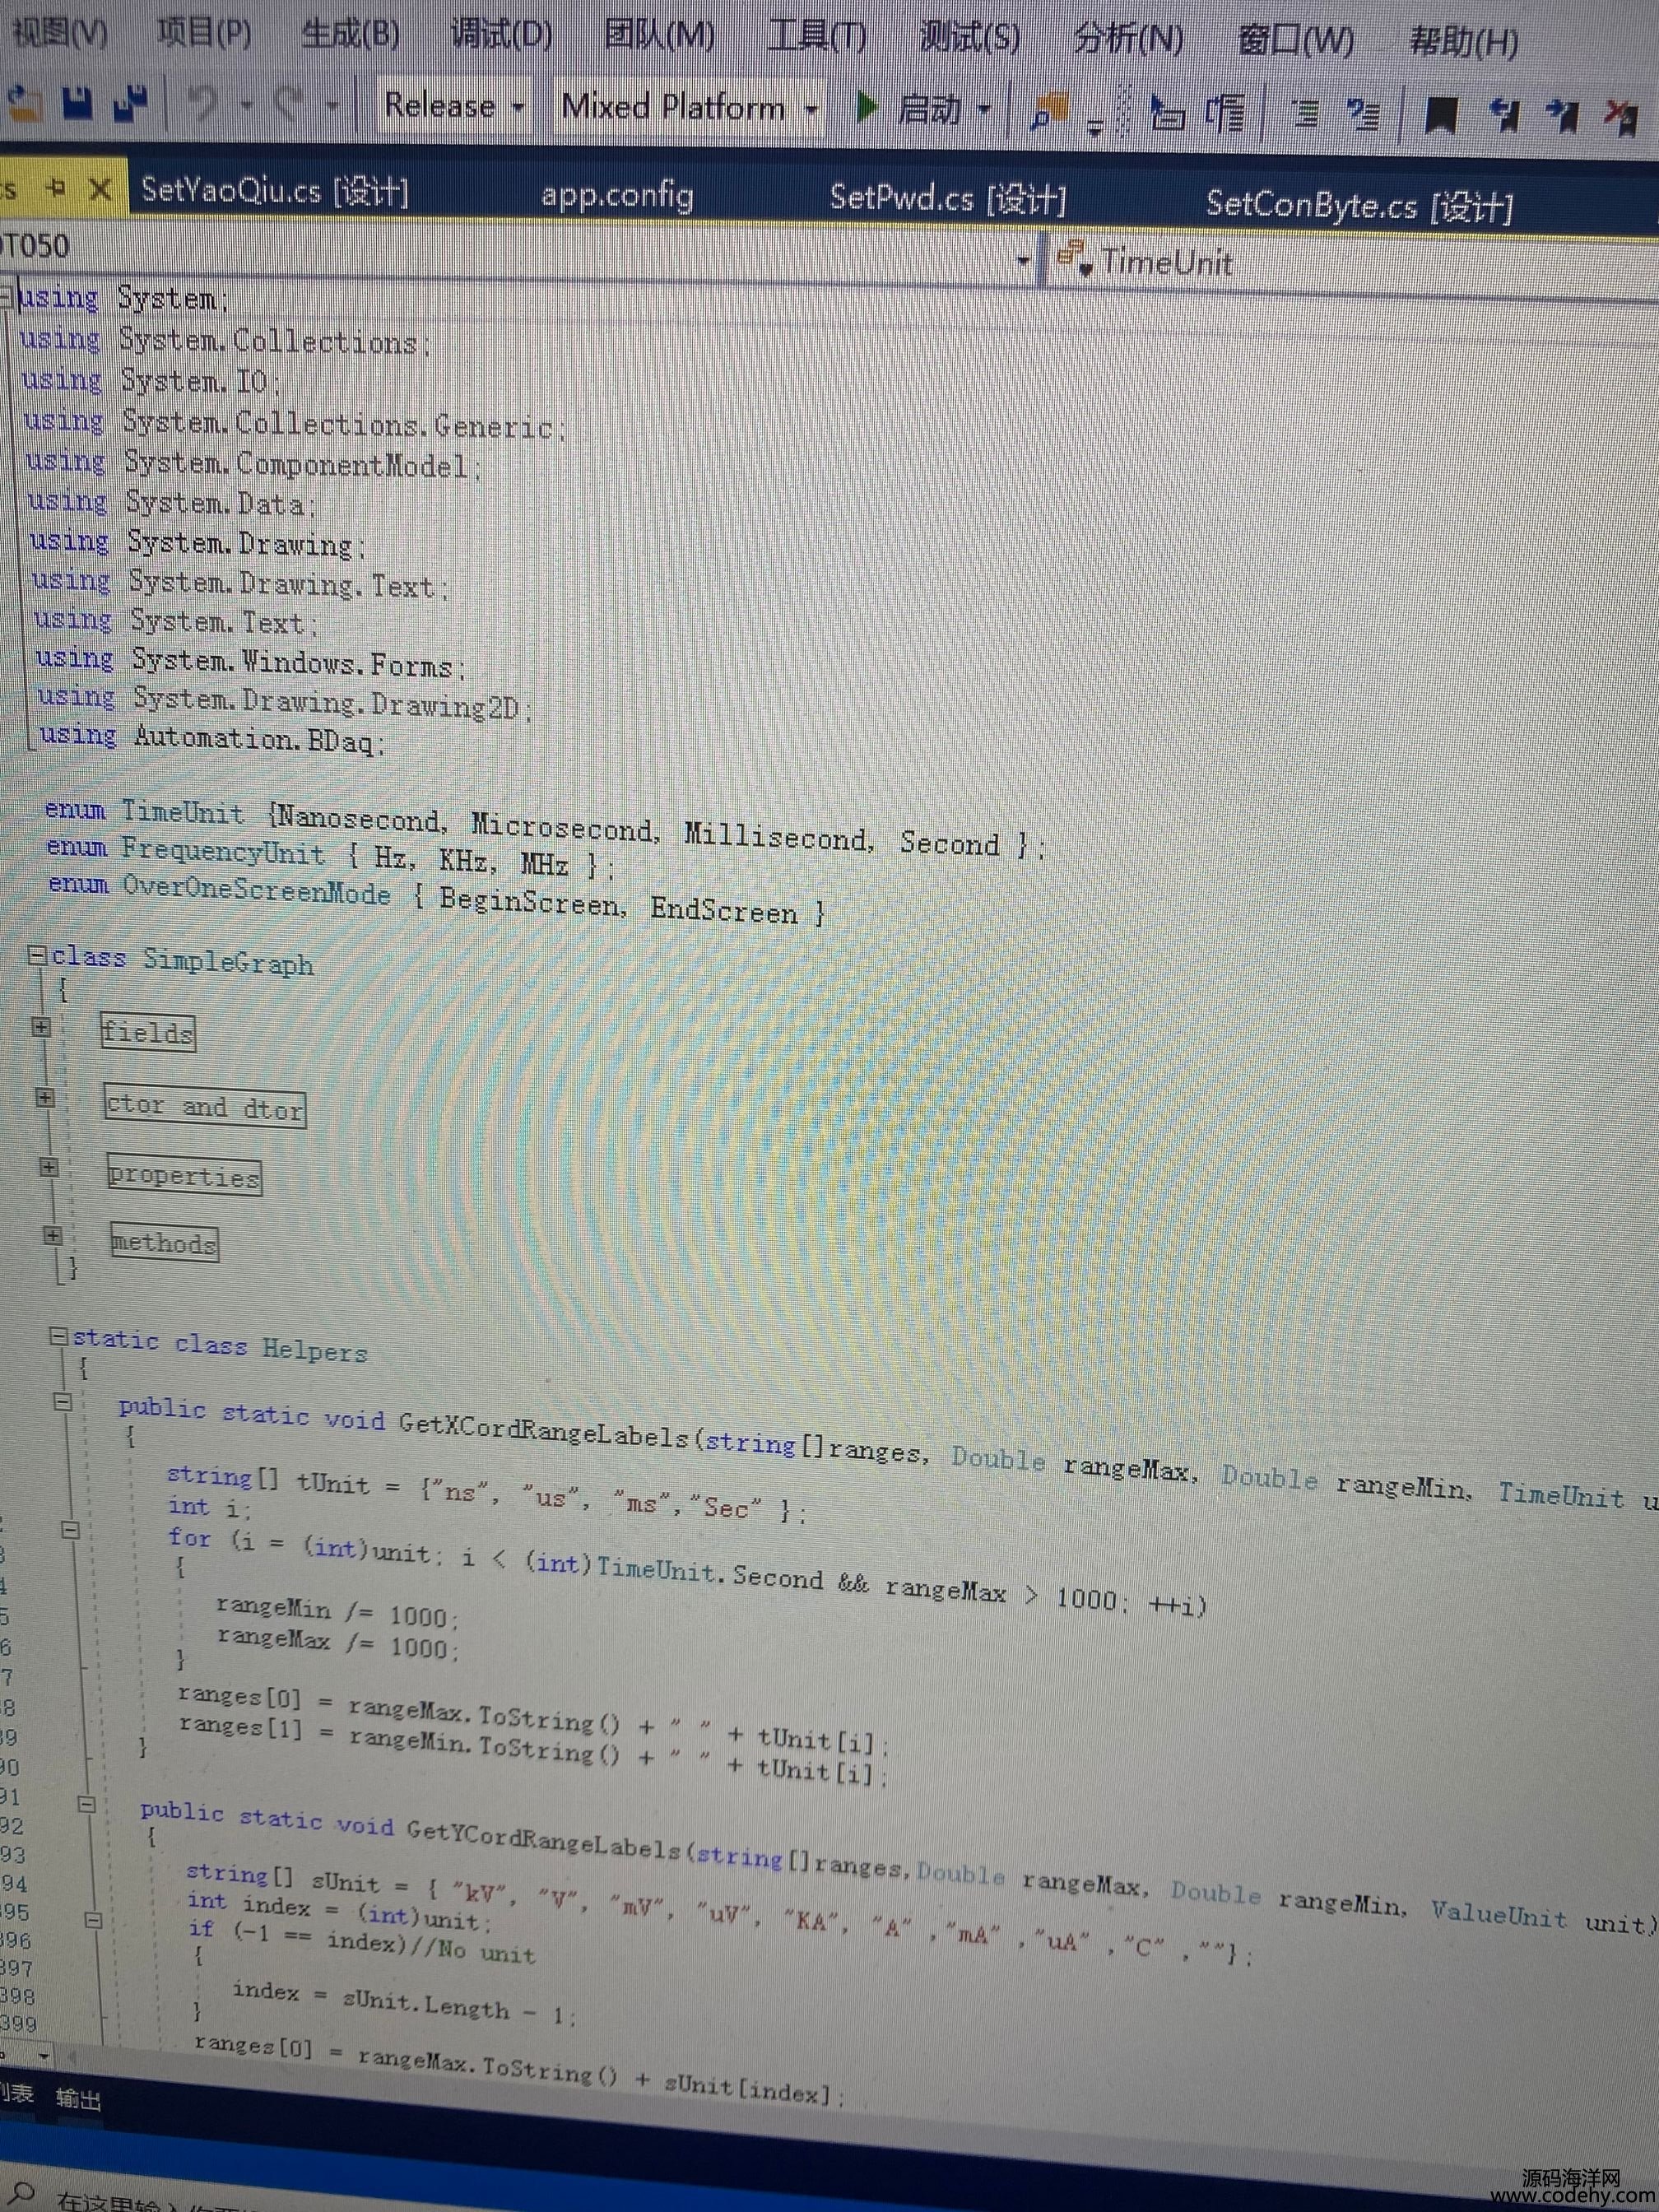Open the editor zoom level dropdown arrow
This screenshot has height=2212, width=1659.
43,2057
